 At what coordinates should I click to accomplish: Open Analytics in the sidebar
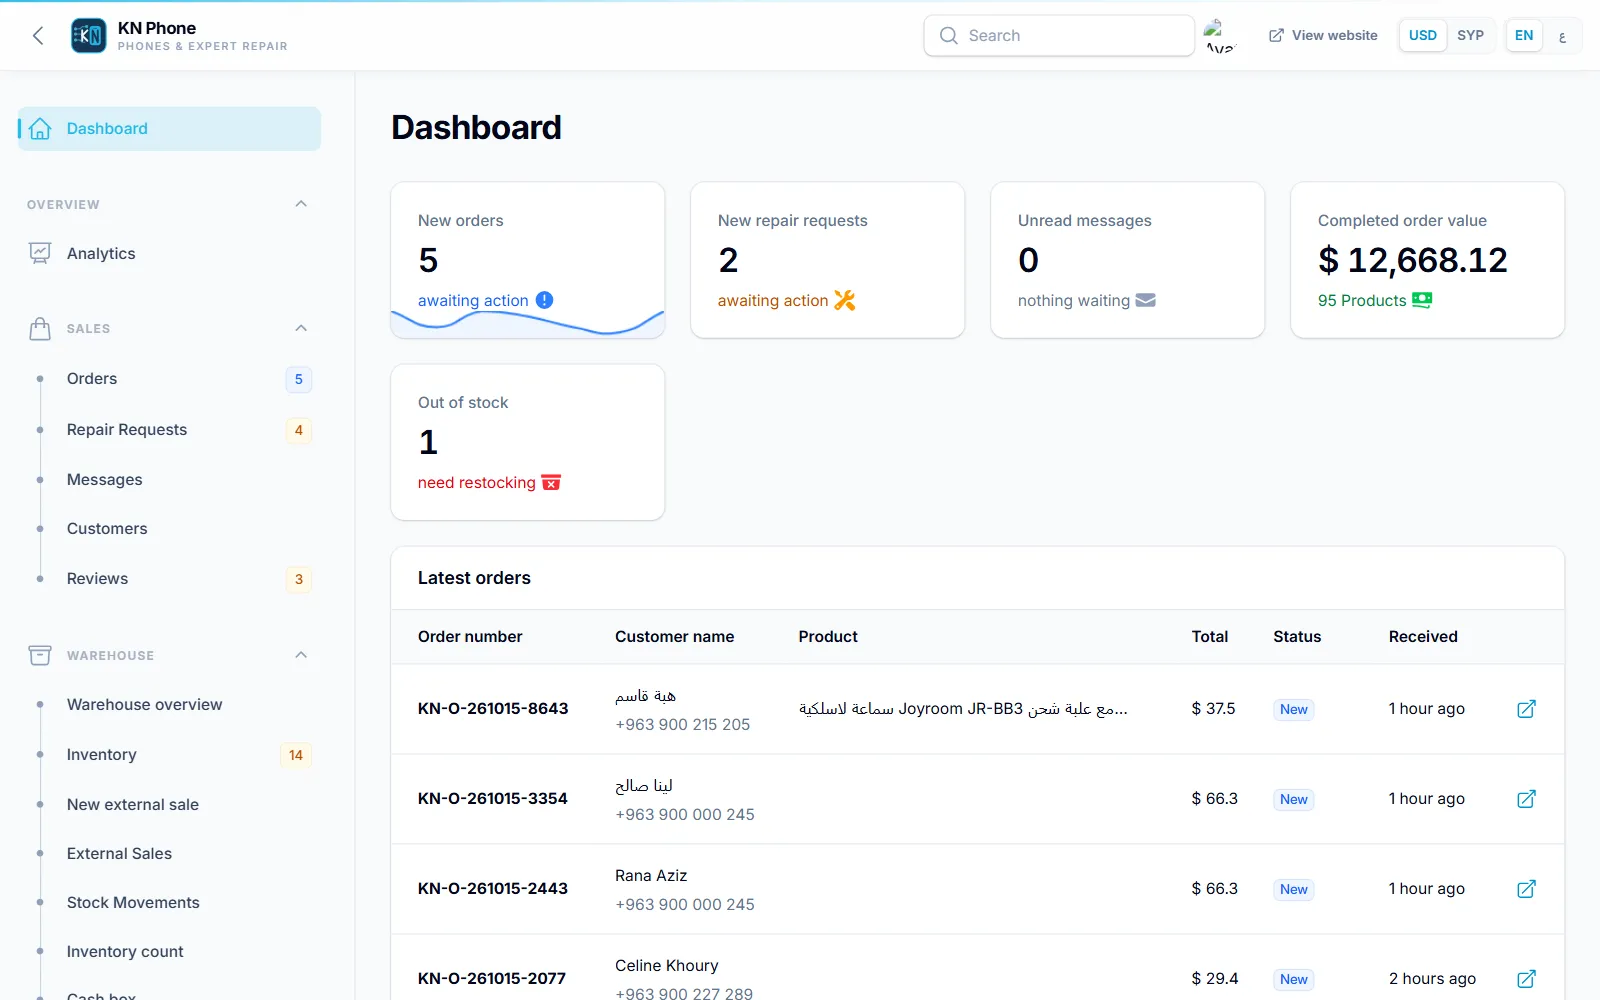click(169, 253)
